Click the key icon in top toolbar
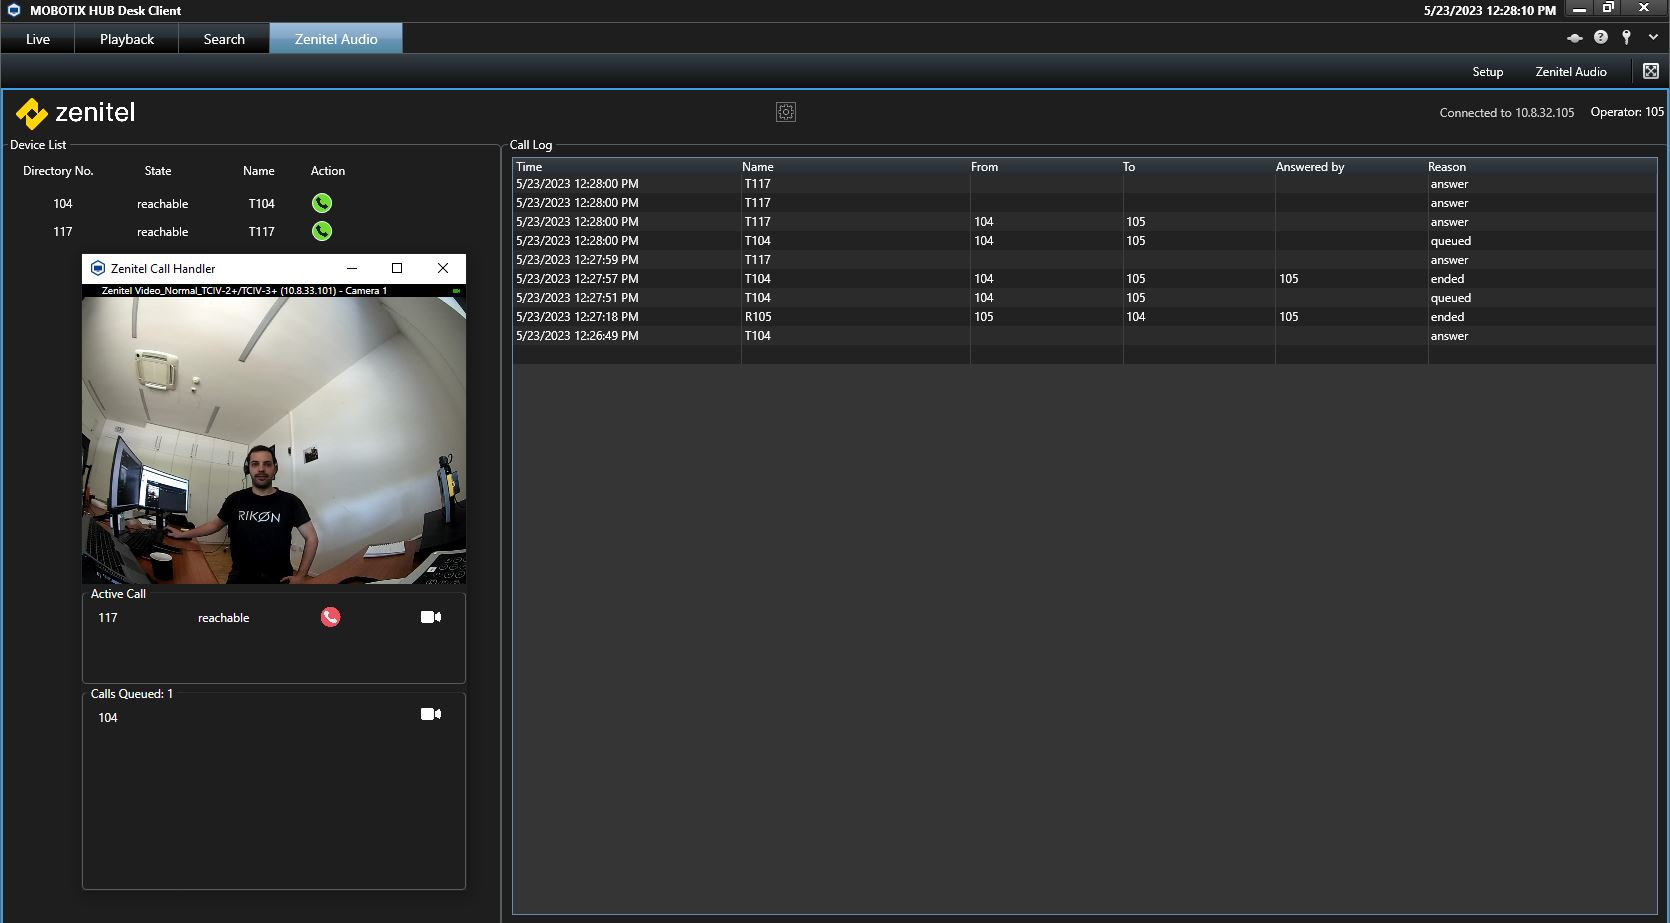1670x923 pixels. 1627,37
